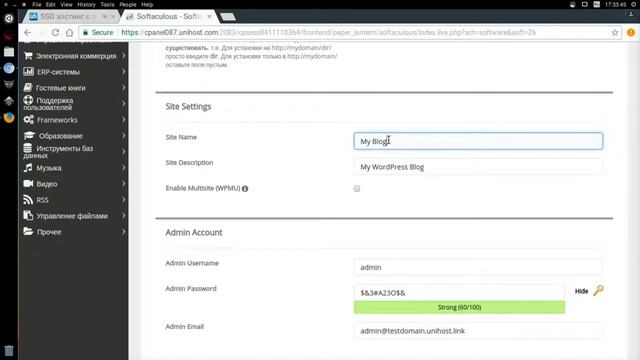Click the Музыка note icon
The height and width of the screenshot is (360, 640).
point(28,167)
